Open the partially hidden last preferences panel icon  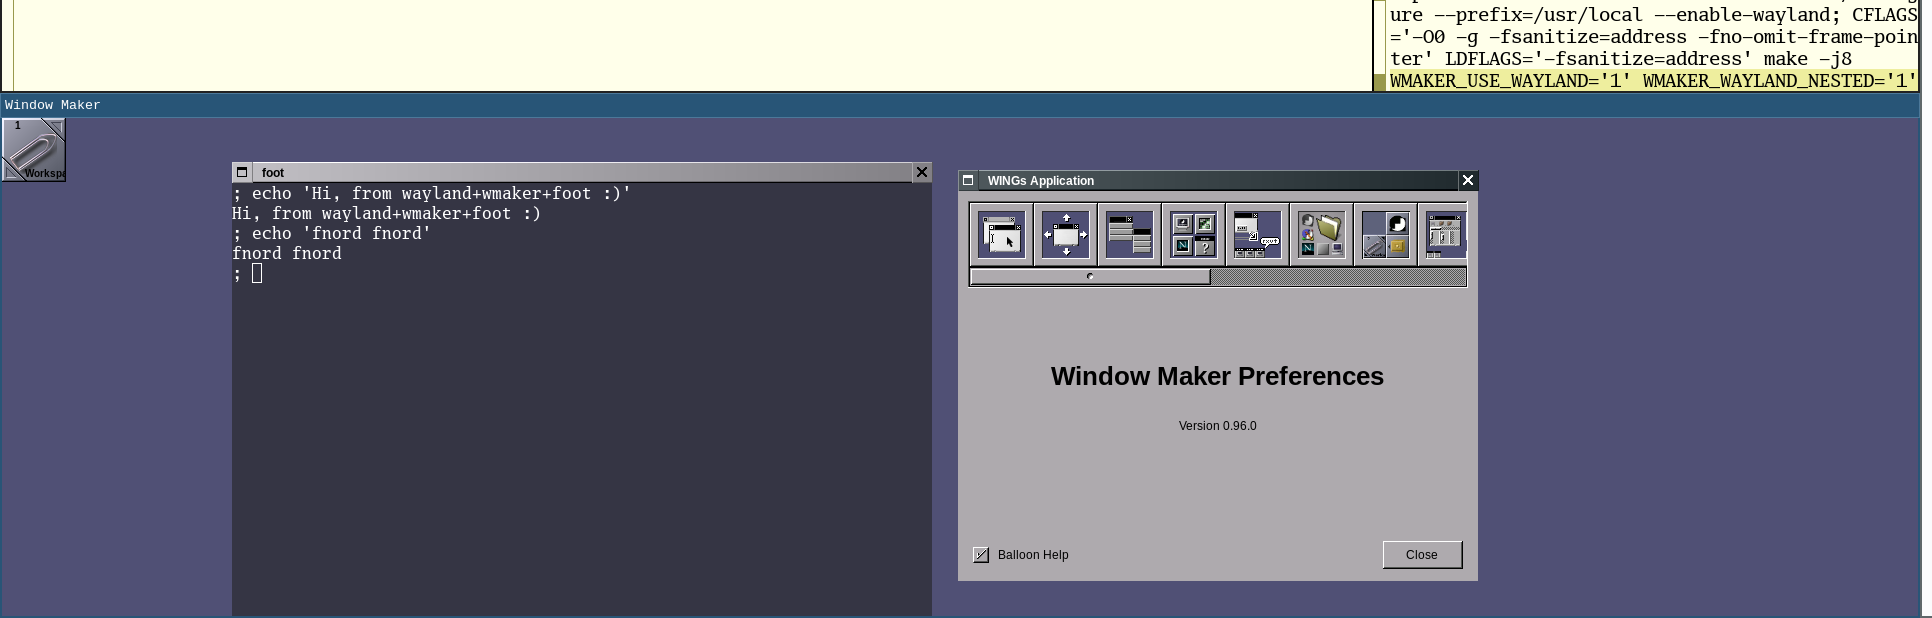coord(1443,235)
